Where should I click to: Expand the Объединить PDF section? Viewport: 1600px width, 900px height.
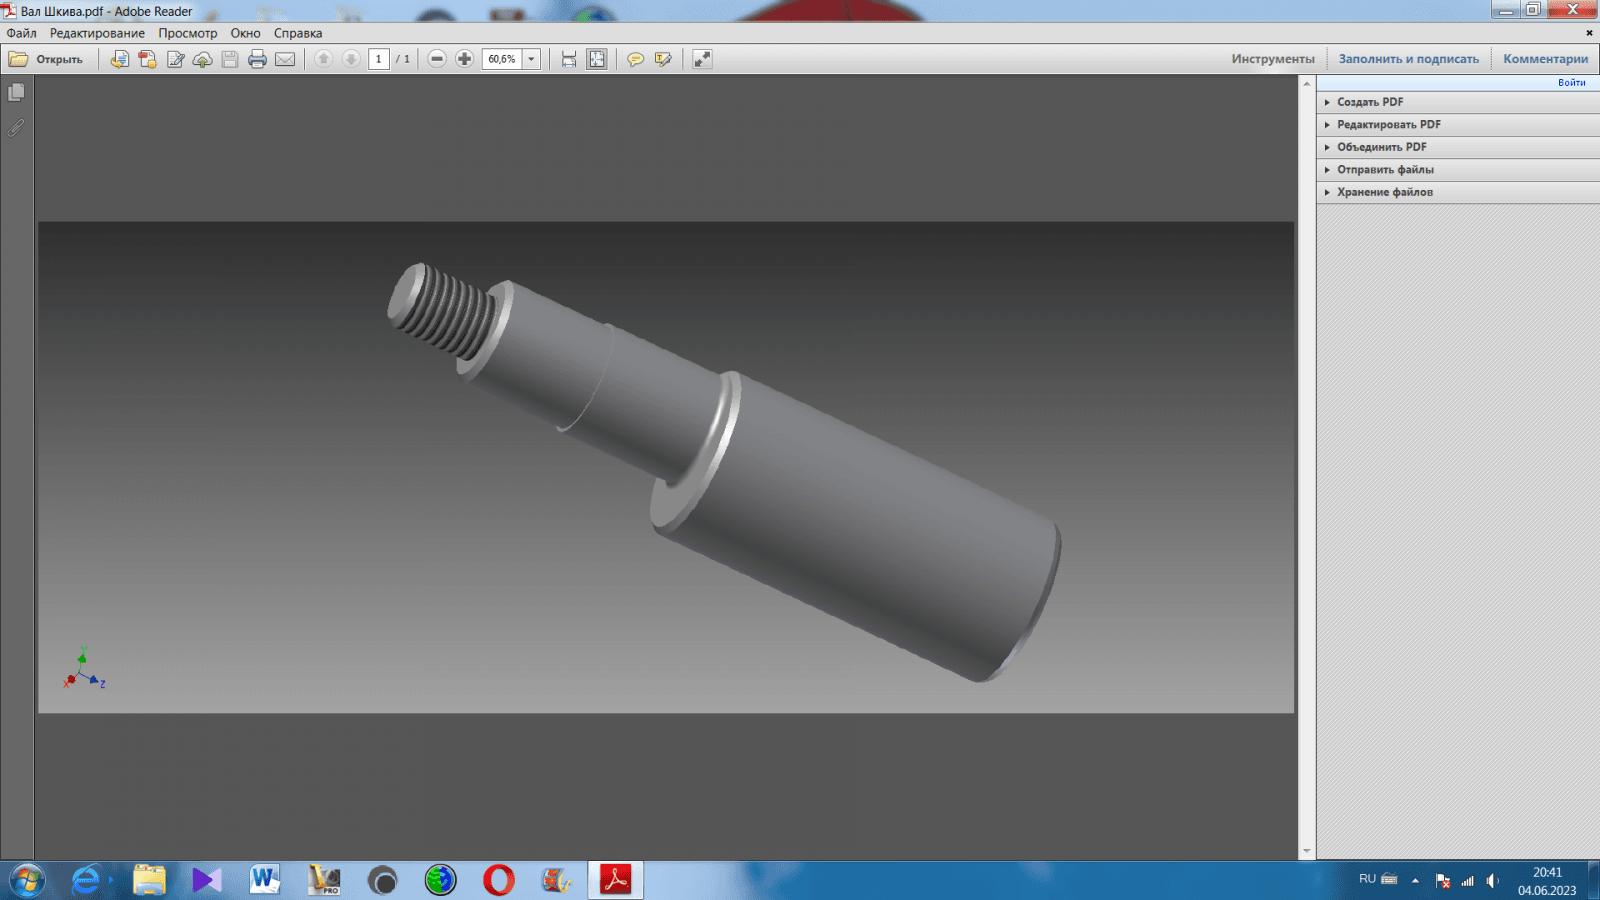pos(1381,147)
